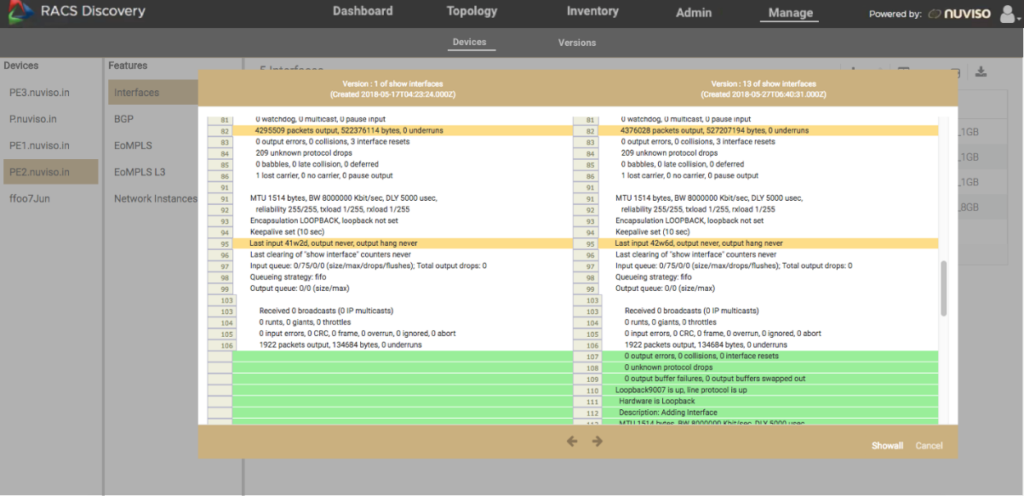
Task: Click the Devices panel heading
Action: click(21, 65)
